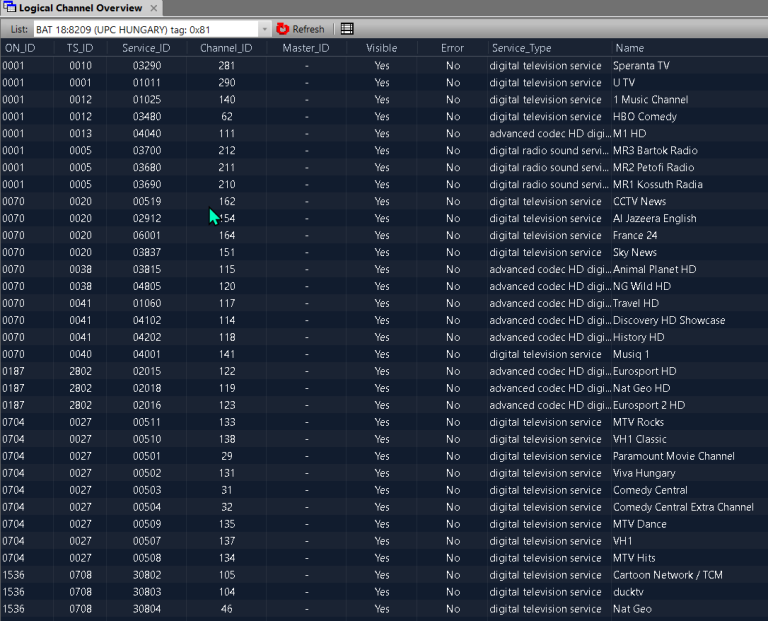The image size is (768, 621).
Task: Select MR2 Petofi Radio entry
Action: [x=384, y=167]
